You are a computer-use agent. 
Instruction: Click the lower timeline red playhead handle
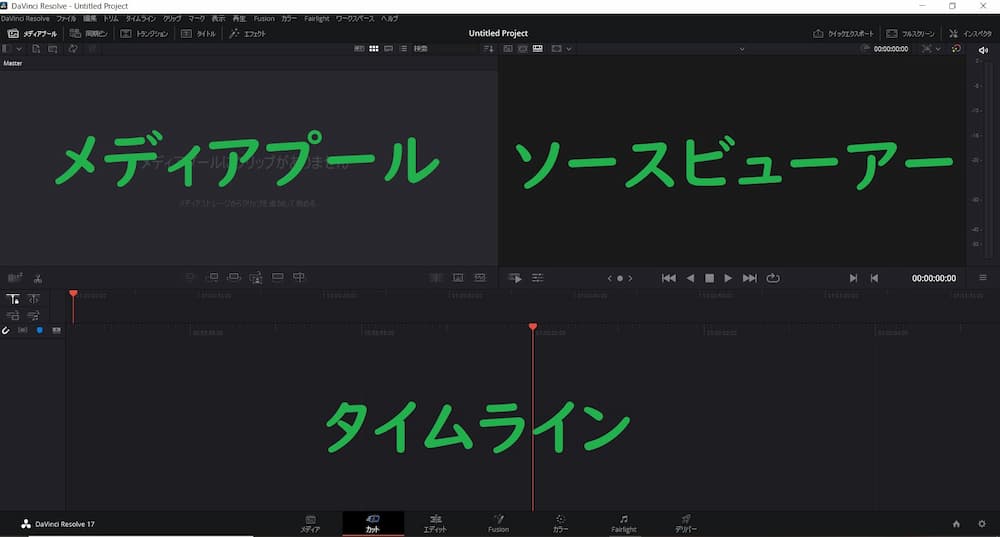pyautogui.click(x=533, y=327)
